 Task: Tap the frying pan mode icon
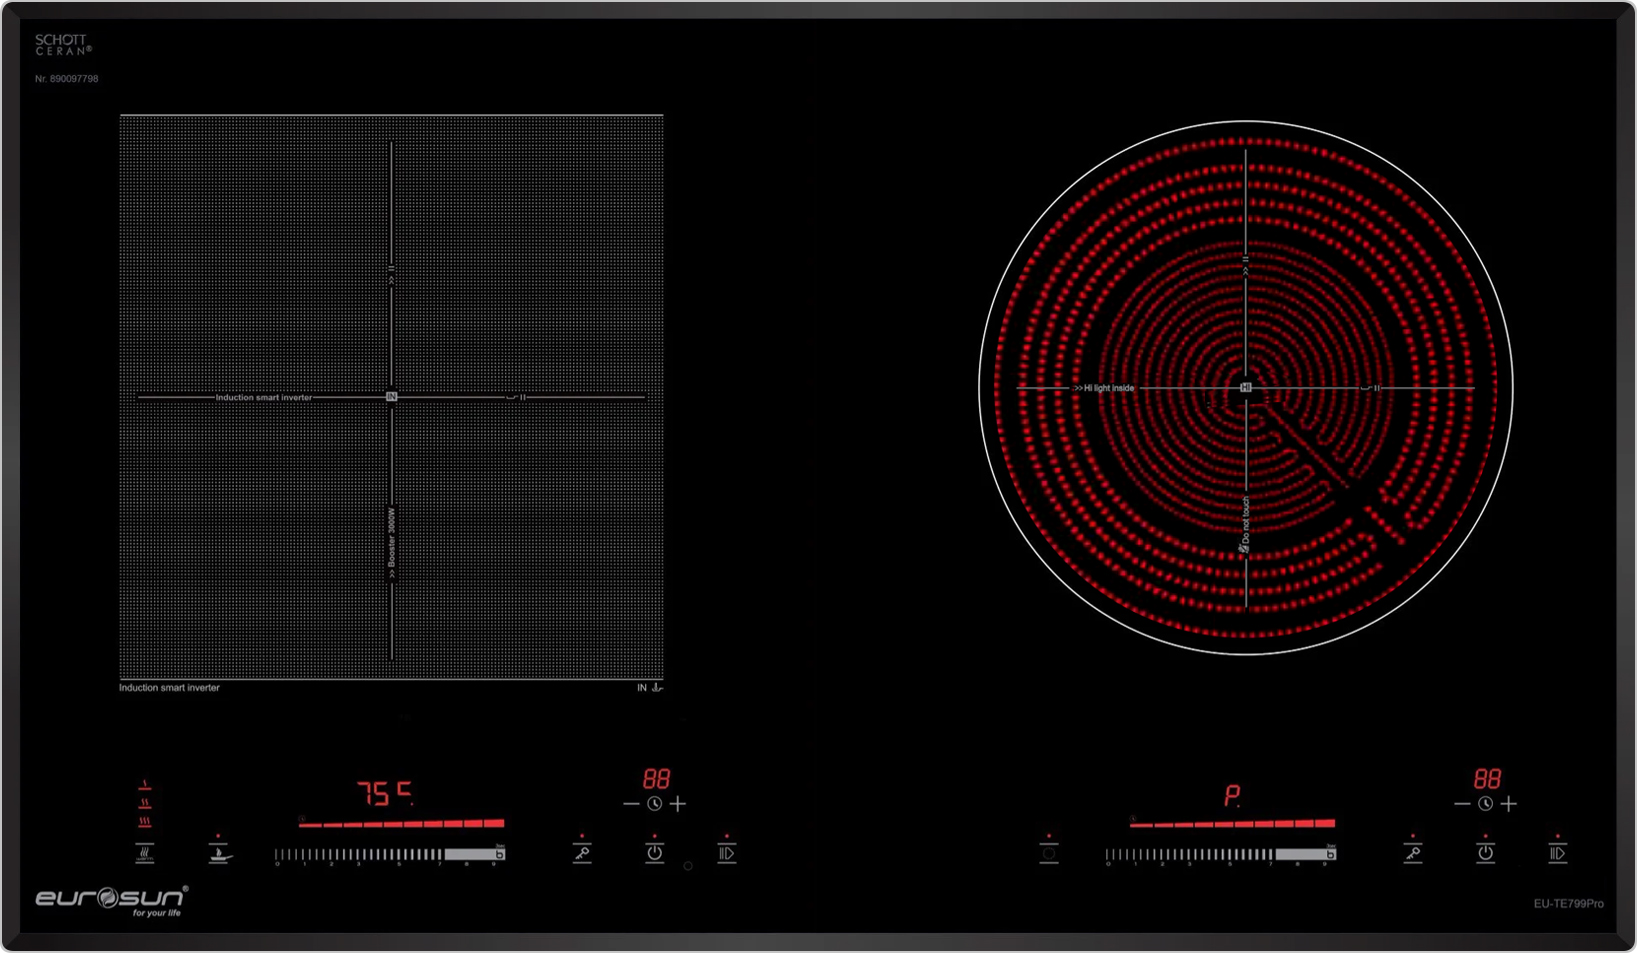point(219,853)
